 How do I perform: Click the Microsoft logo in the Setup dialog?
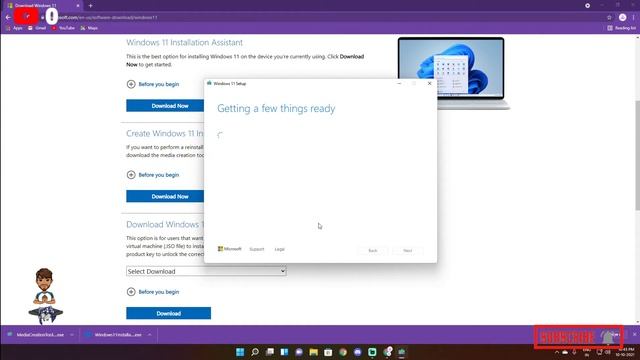[x=229, y=249]
